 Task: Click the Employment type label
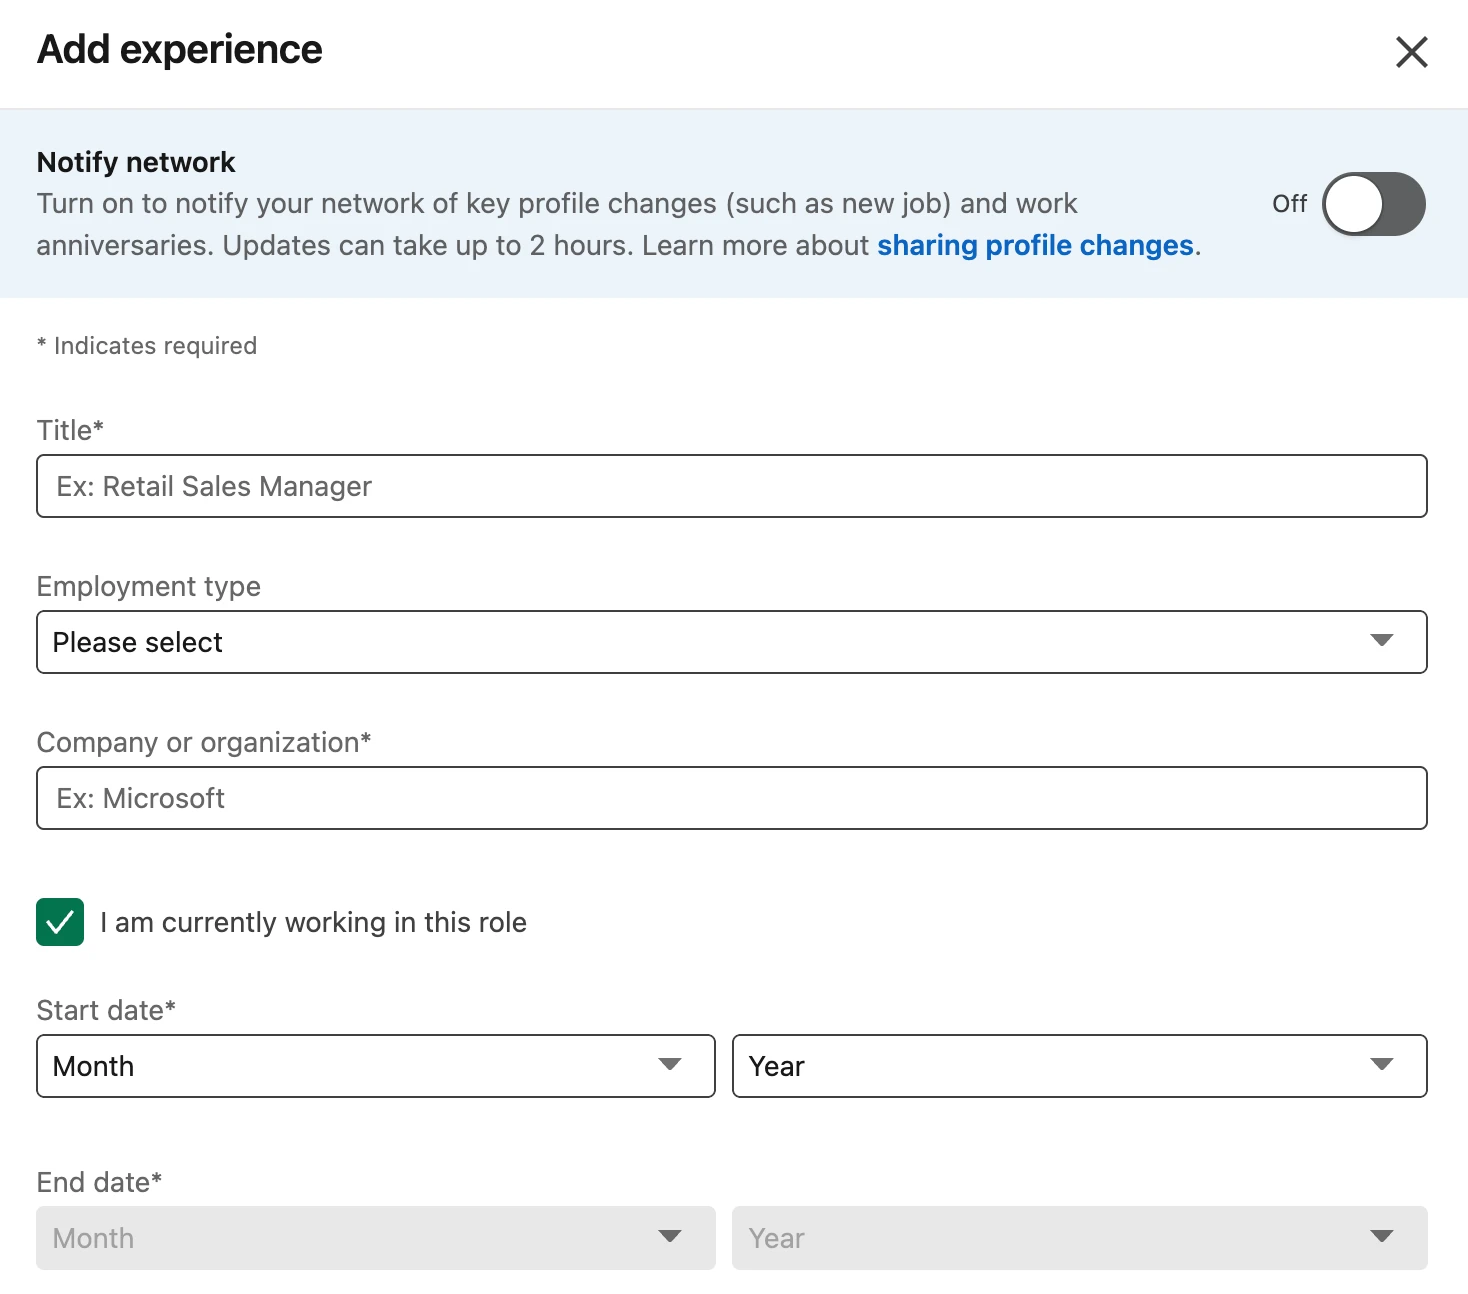click(148, 586)
